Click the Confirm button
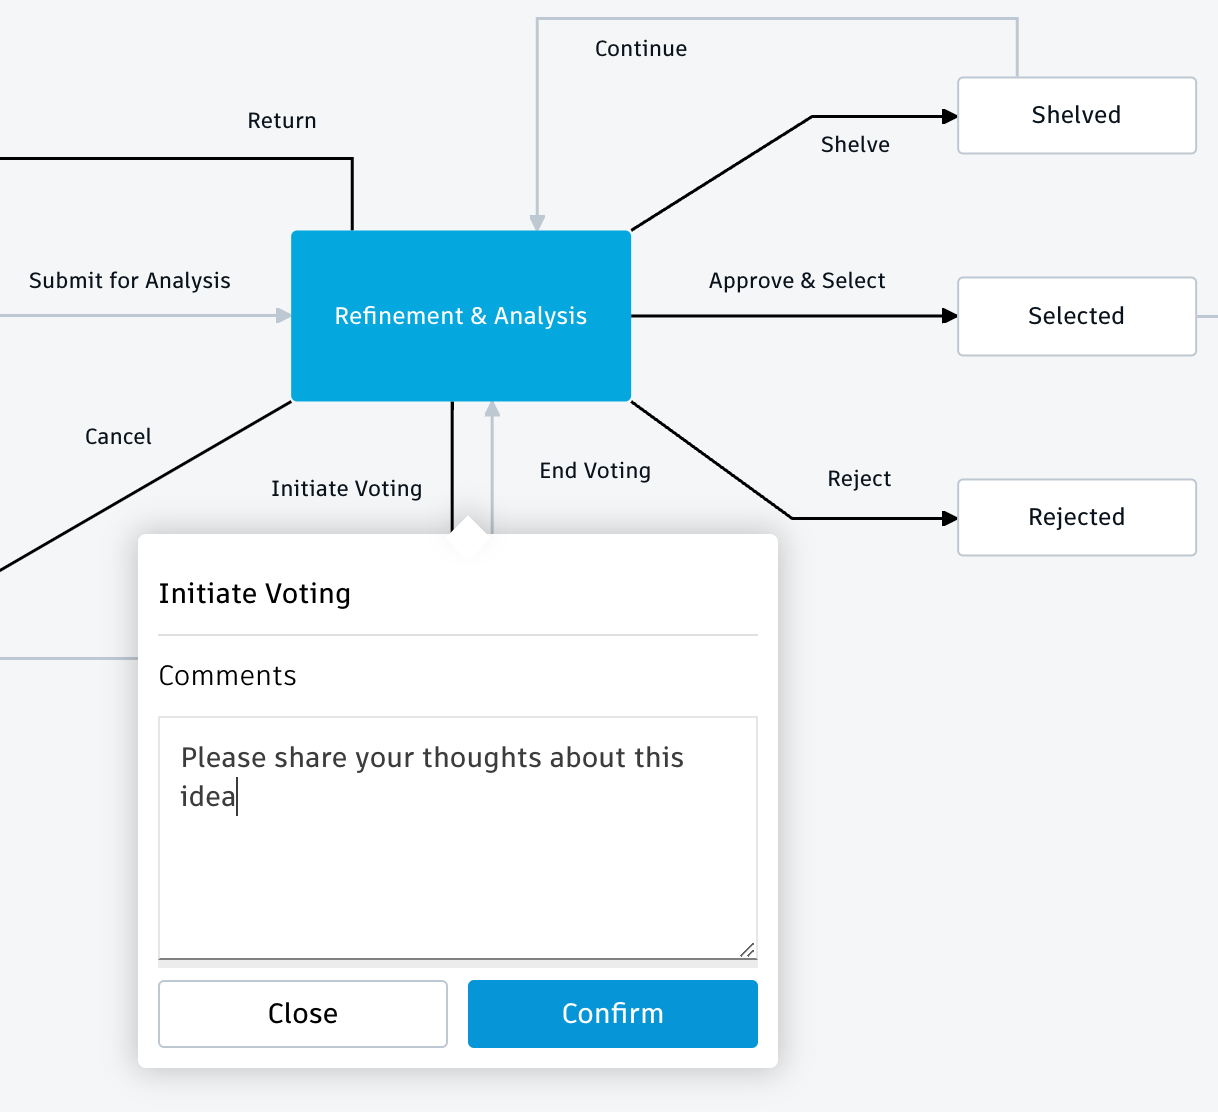The height and width of the screenshot is (1112, 1218). click(612, 1014)
